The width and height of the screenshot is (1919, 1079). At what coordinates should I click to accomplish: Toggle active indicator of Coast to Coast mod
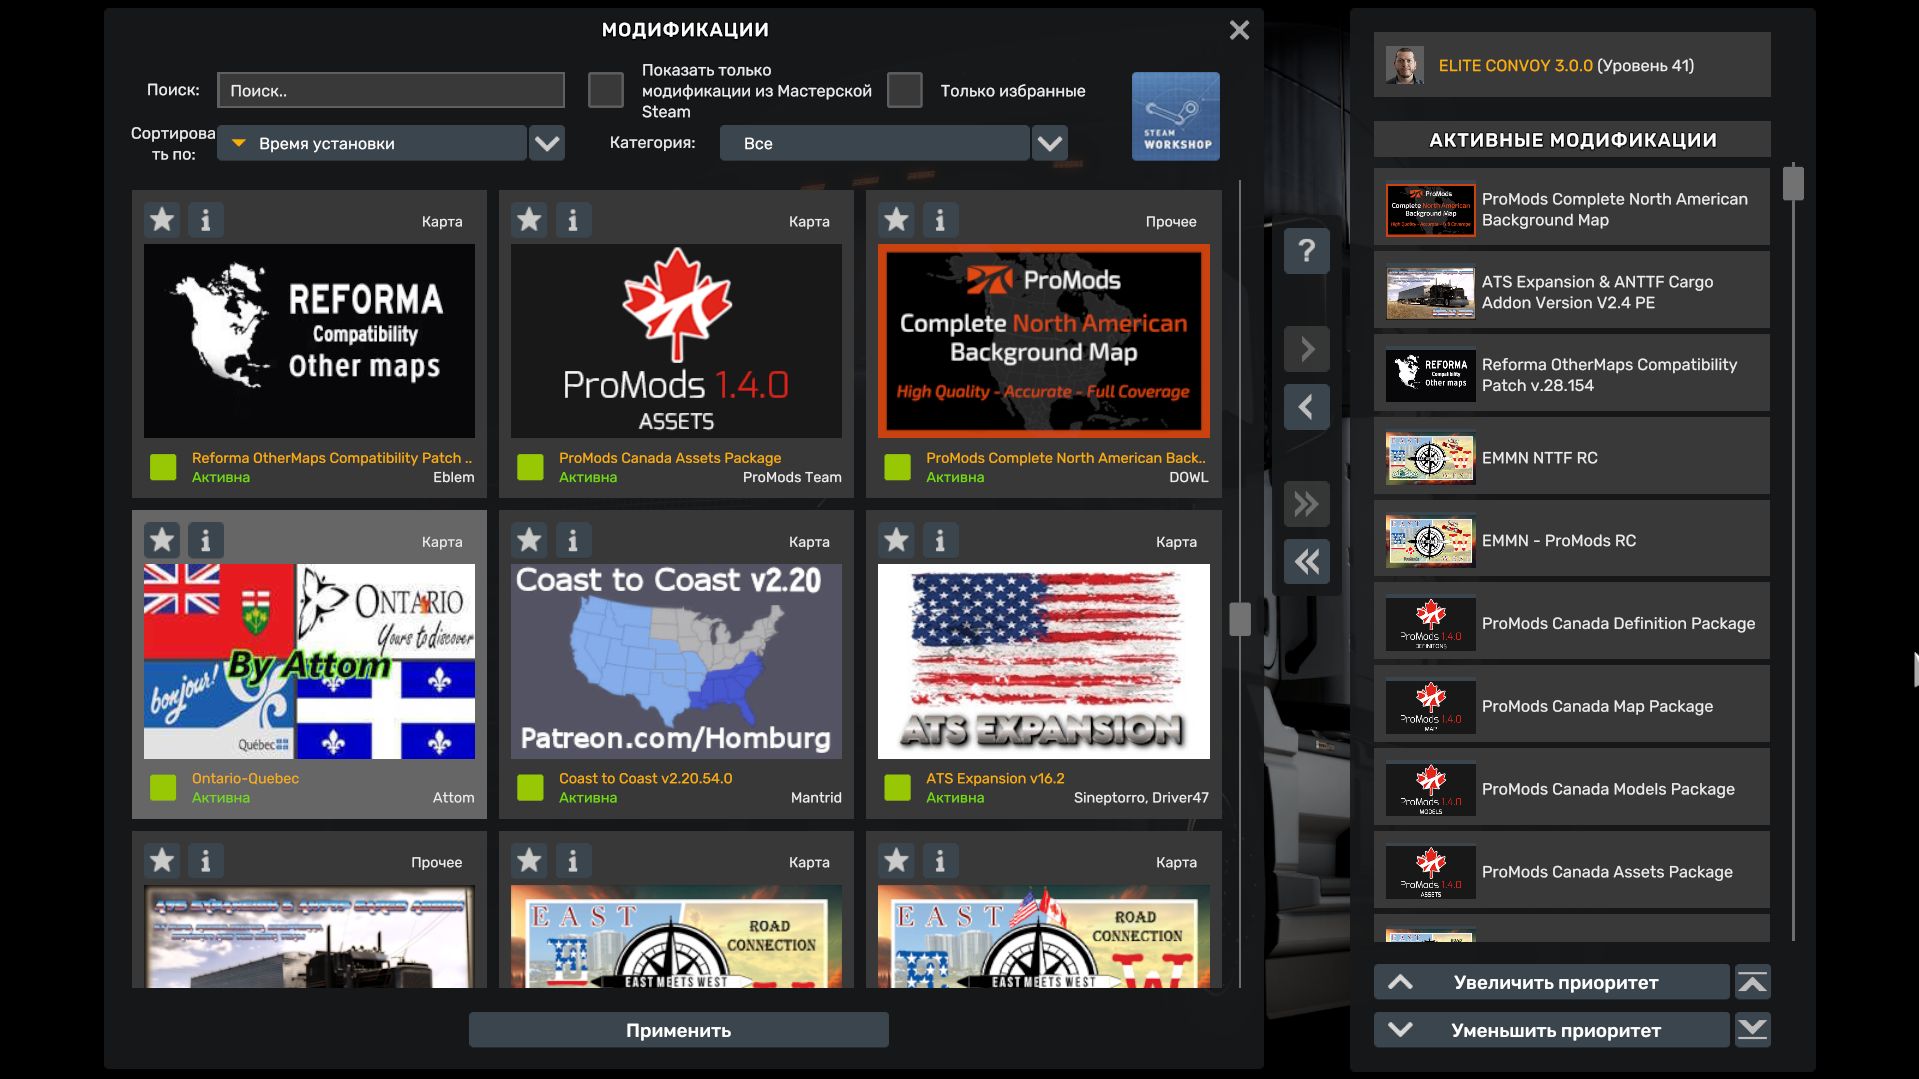pyautogui.click(x=530, y=788)
